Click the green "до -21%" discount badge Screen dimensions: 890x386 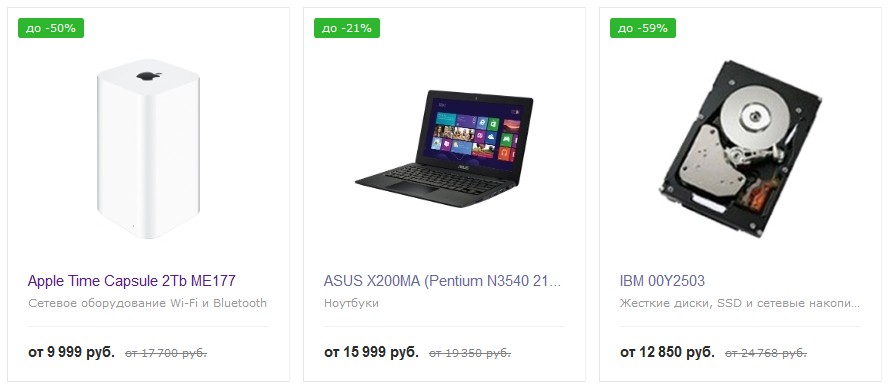(347, 28)
